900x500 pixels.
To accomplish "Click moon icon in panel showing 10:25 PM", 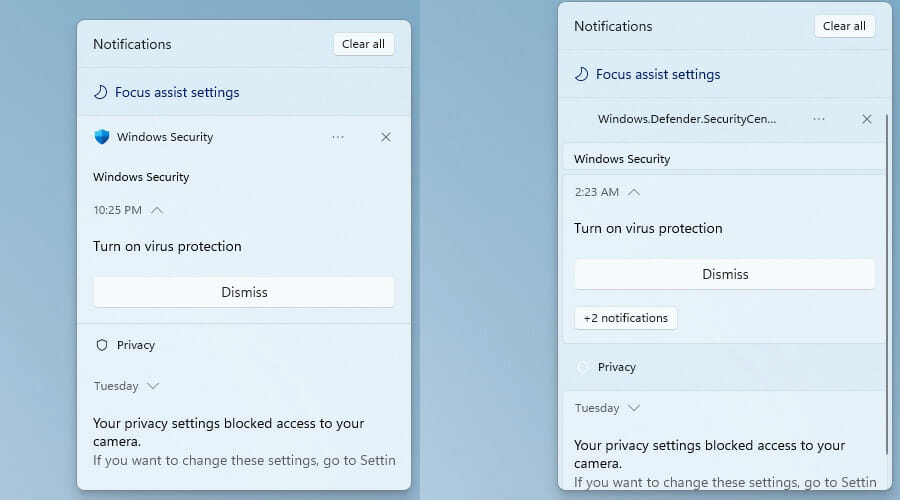I will [x=100, y=92].
